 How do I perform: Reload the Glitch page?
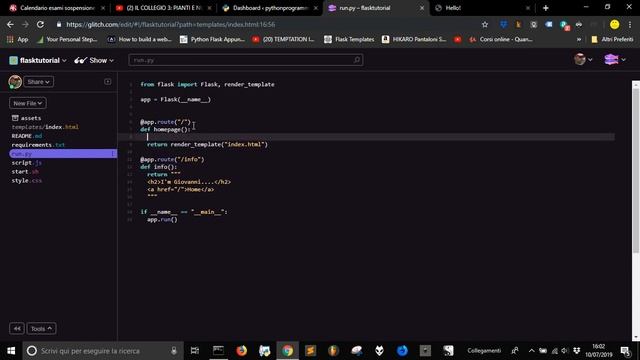point(40,24)
